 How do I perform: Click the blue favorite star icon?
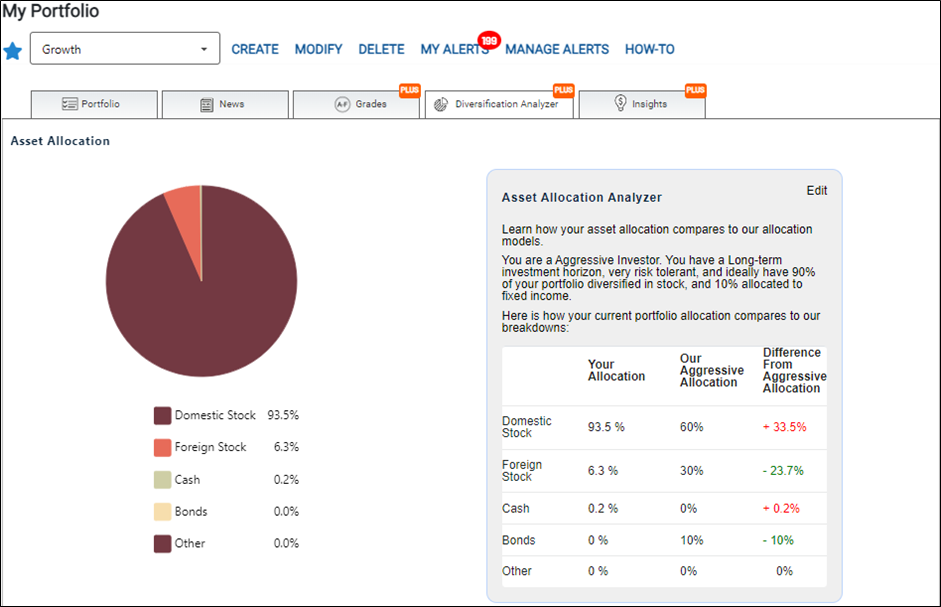[x=13, y=51]
